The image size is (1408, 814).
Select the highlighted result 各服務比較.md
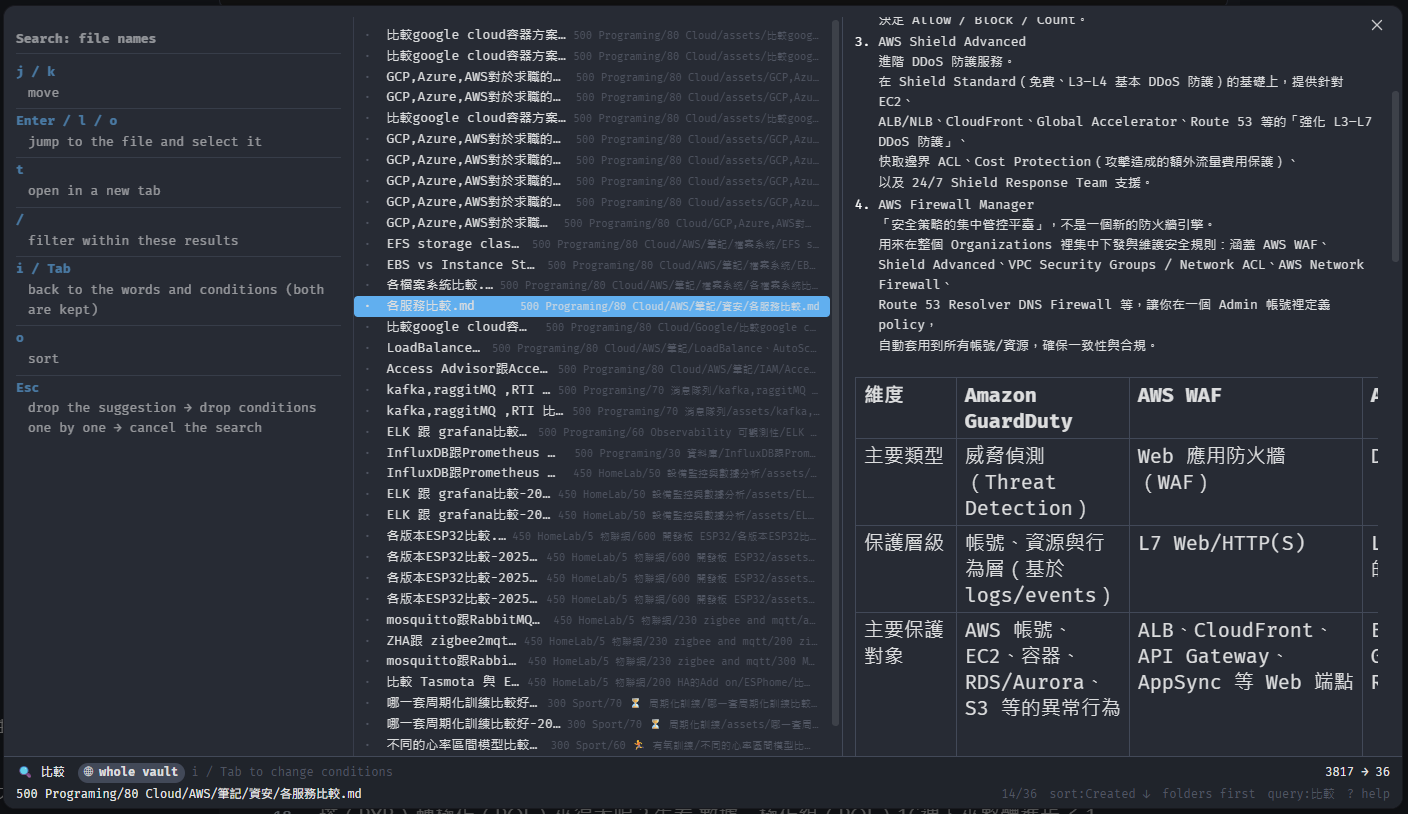click(x=592, y=306)
